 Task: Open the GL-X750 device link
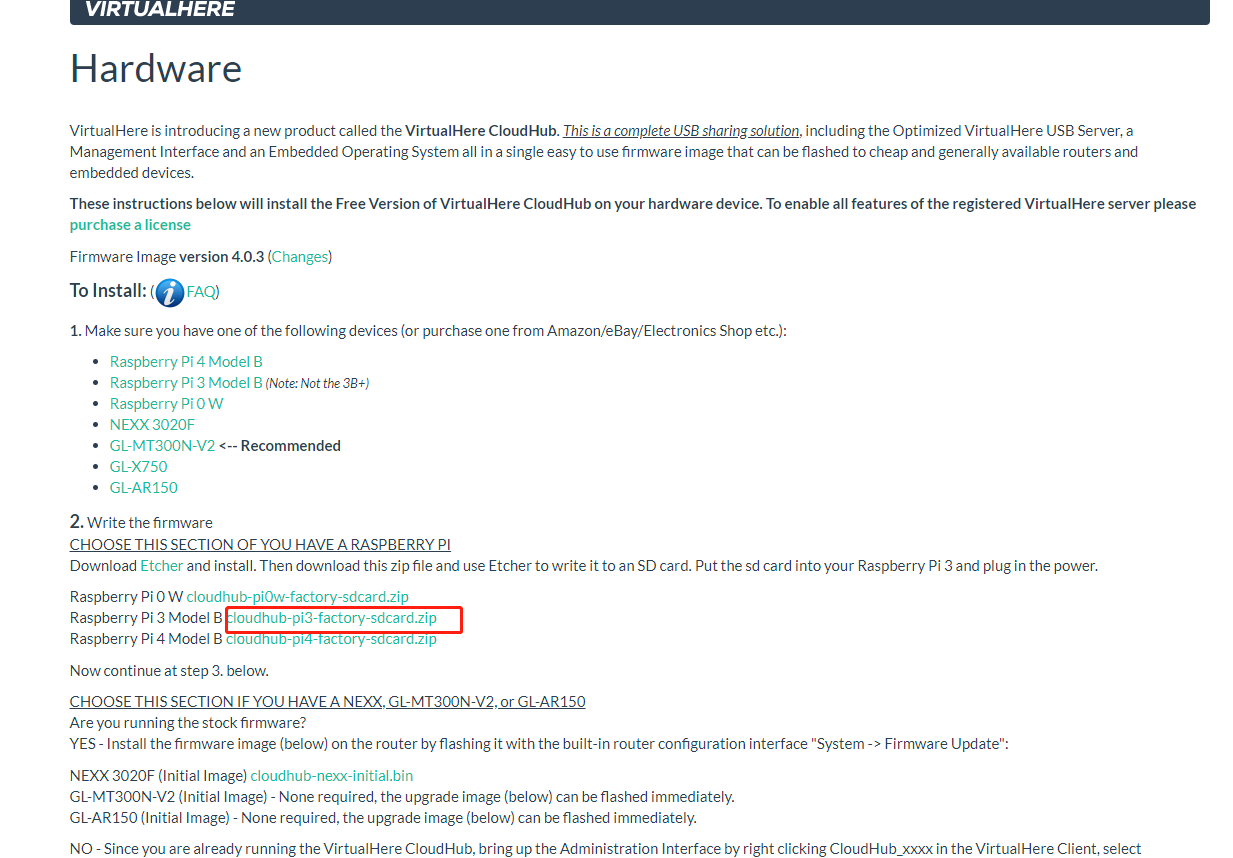pyautogui.click(x=139, y=467)
